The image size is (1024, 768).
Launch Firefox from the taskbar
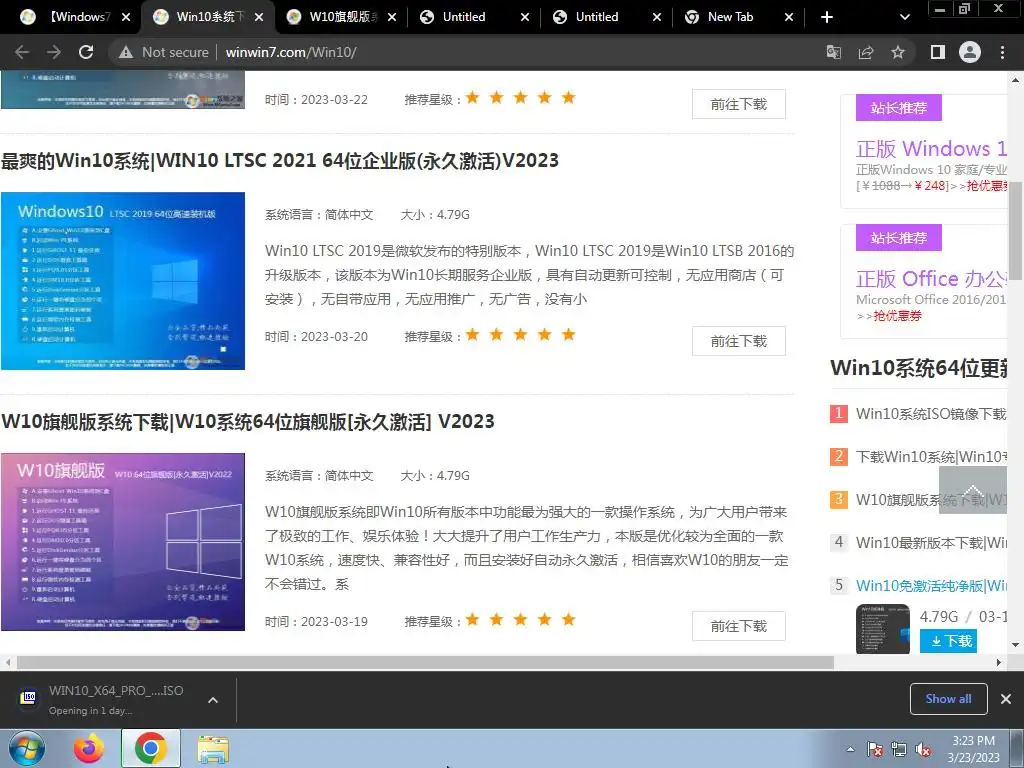coord(89,748)
